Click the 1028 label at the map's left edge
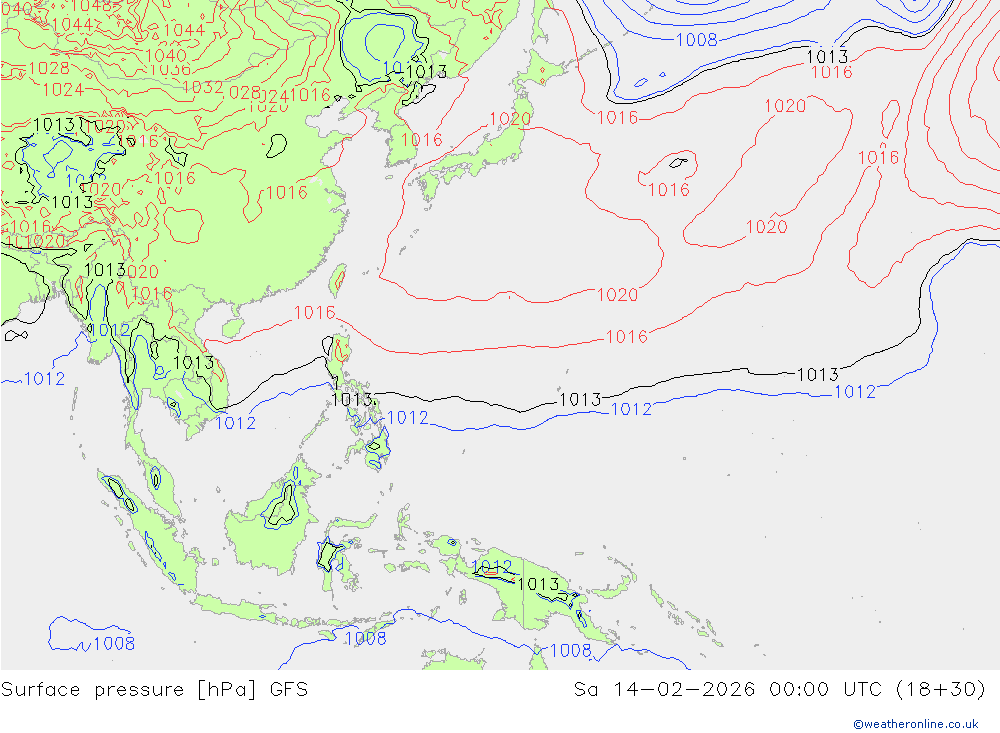The height and width of the screenshot is (733, 1000). (x=49, y=68)
